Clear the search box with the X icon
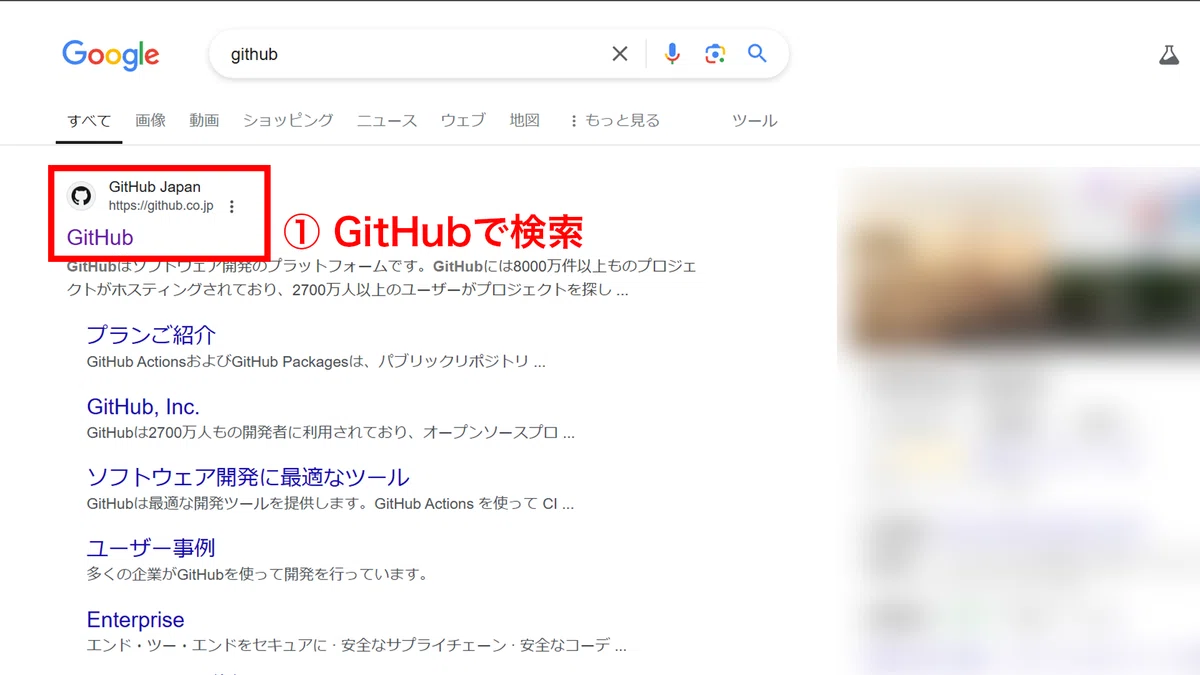 [620, 54]
